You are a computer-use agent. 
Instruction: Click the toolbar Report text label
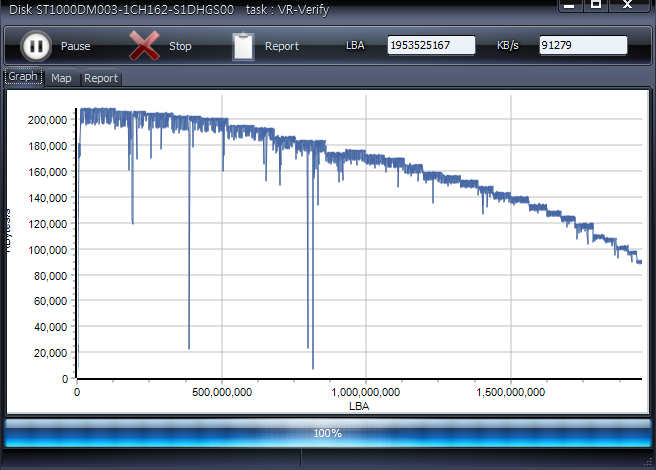[x=282, y=46]
